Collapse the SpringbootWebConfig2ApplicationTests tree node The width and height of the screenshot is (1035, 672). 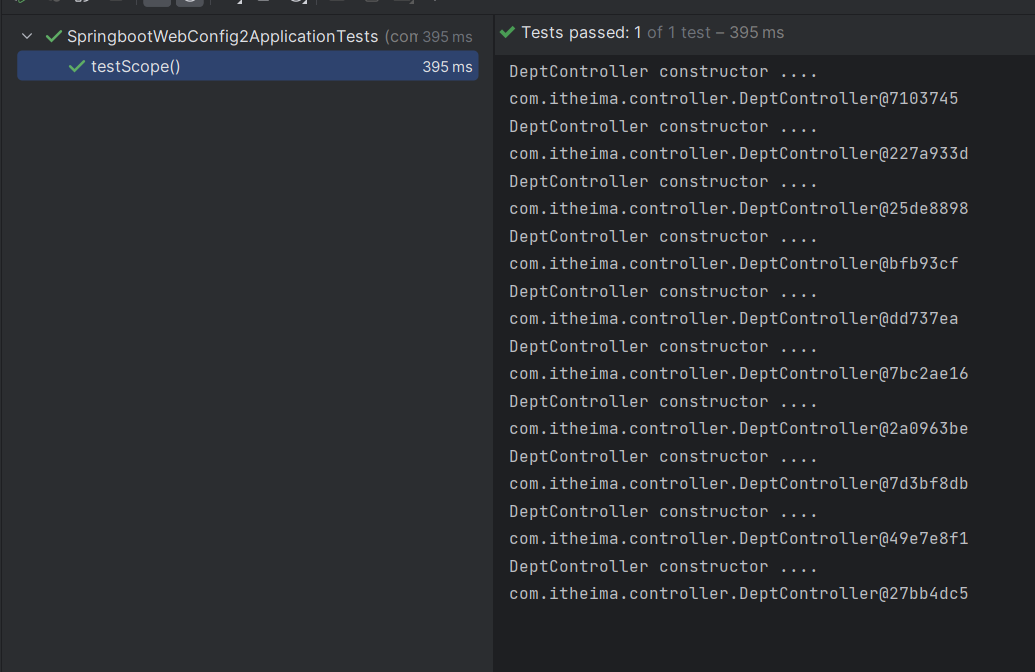click(x=27, y=37)
